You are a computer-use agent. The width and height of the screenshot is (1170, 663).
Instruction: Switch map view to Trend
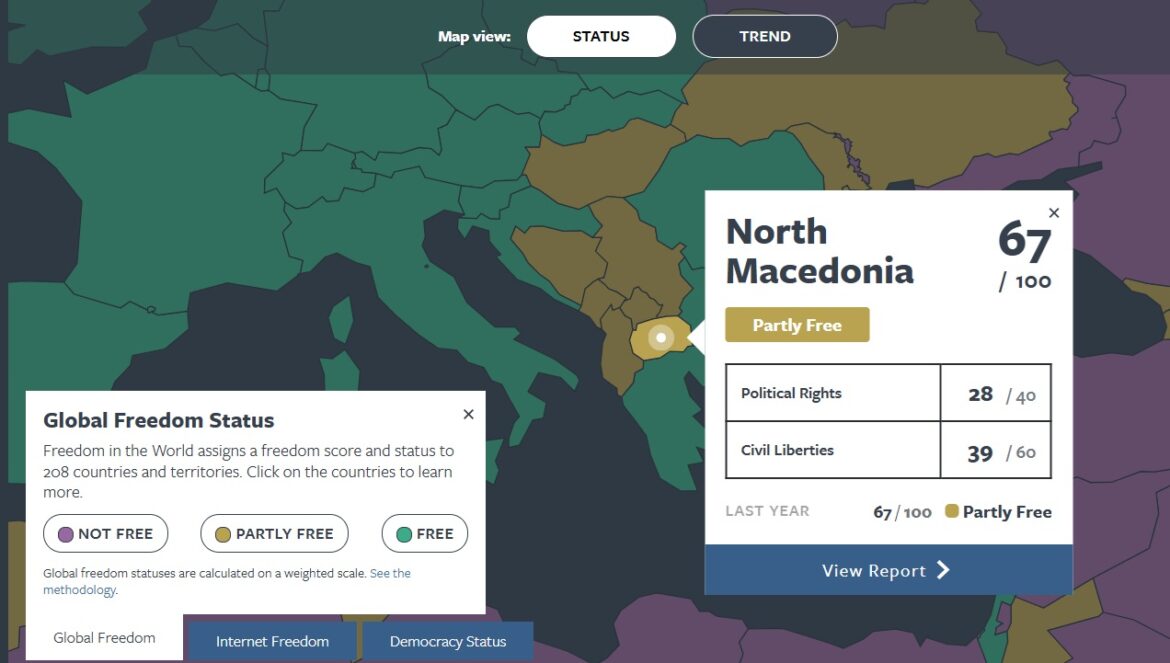tap(765, 36)
